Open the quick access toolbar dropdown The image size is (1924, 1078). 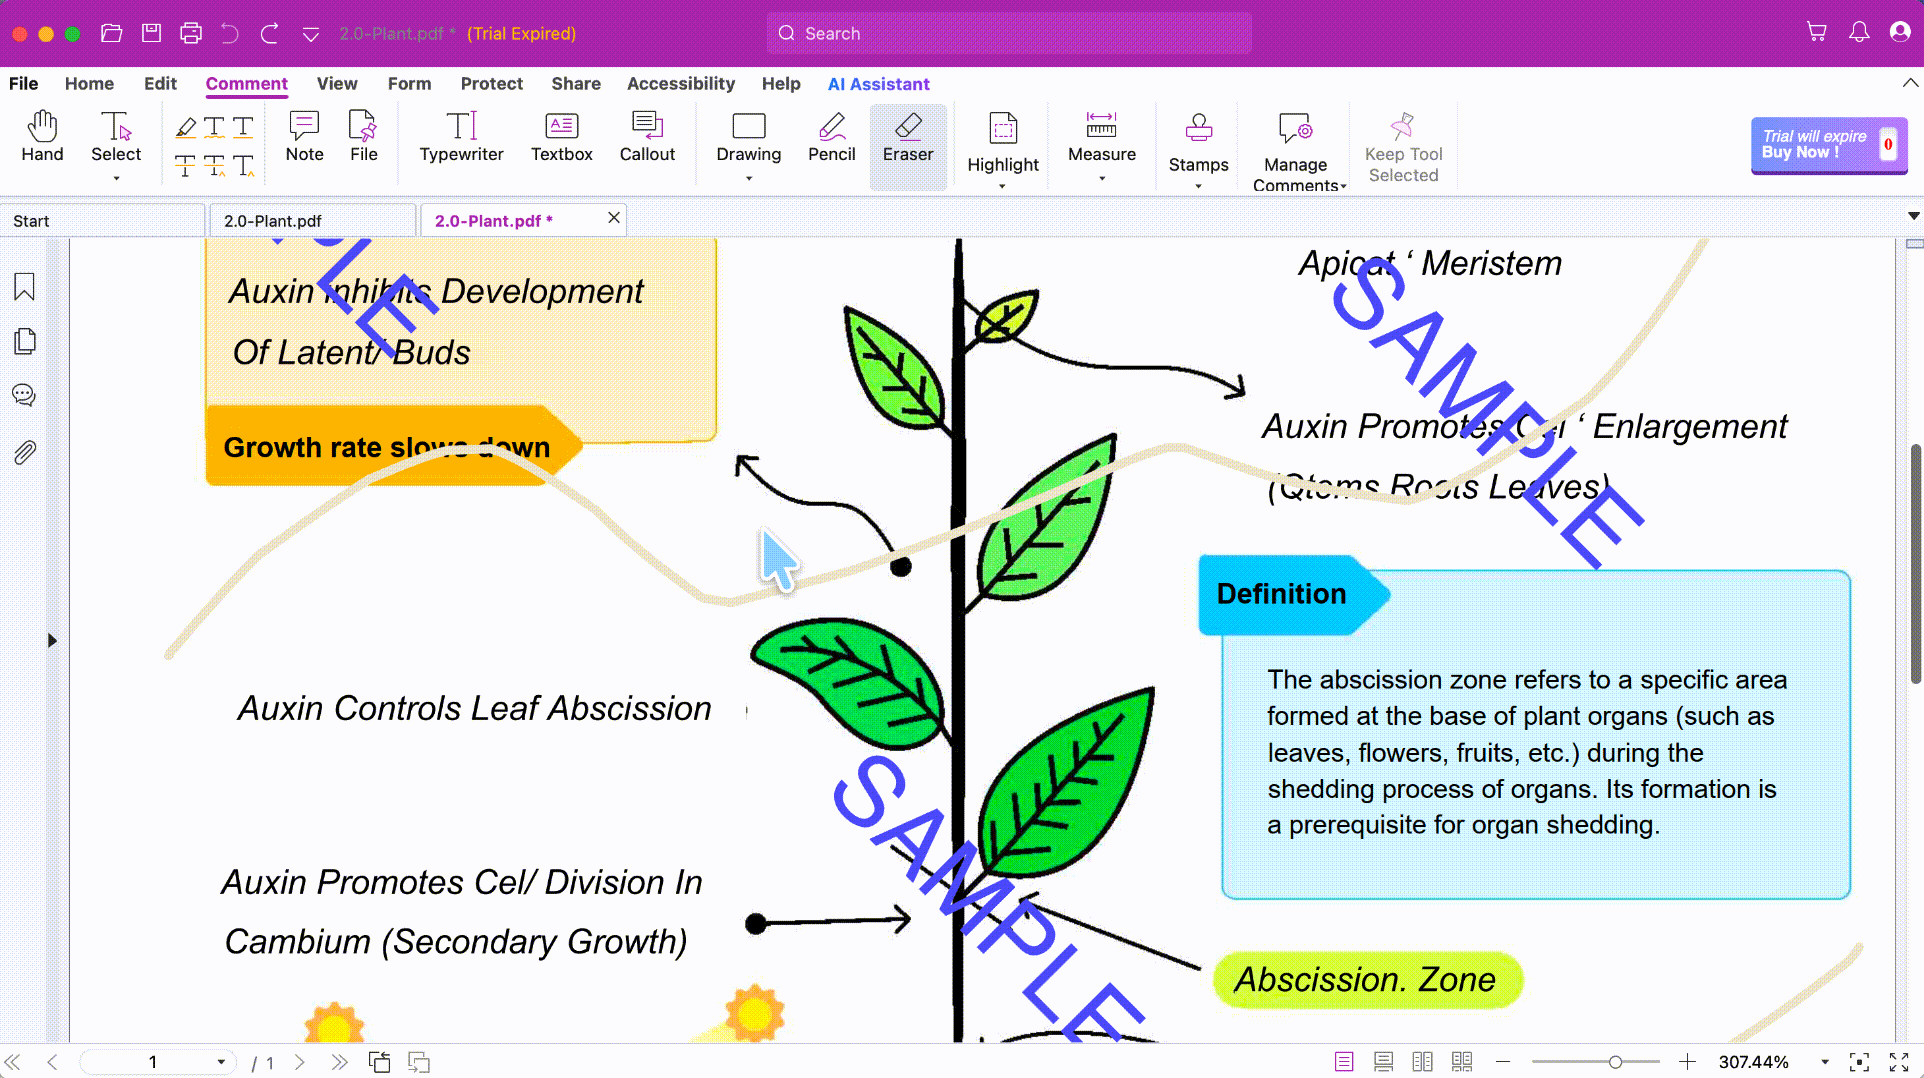pos(311,34)
